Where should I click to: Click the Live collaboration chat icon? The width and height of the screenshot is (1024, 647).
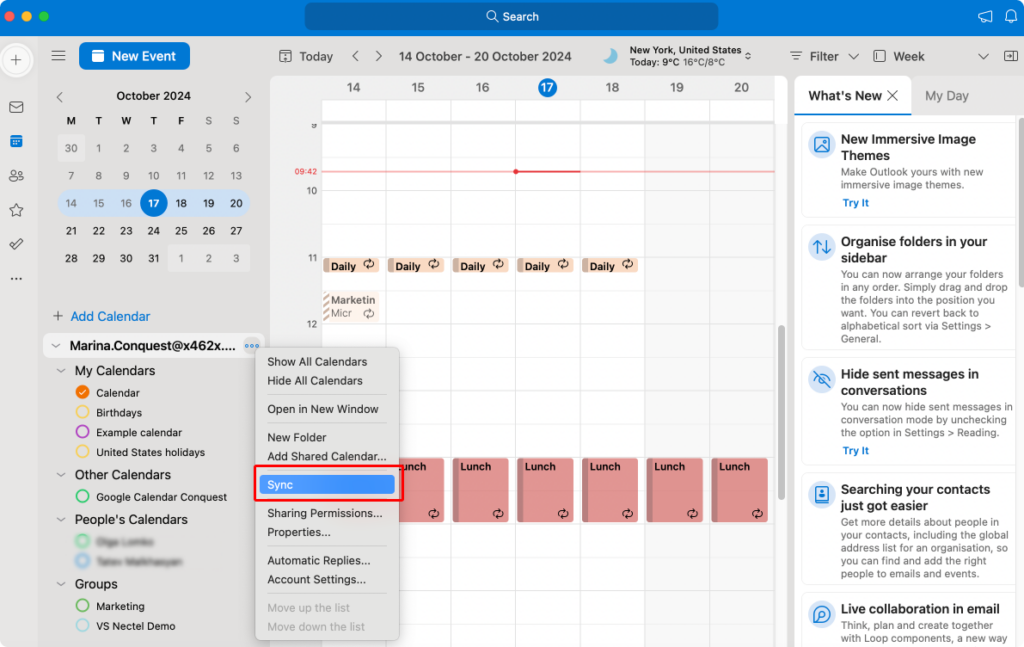(x=822, y=614)
